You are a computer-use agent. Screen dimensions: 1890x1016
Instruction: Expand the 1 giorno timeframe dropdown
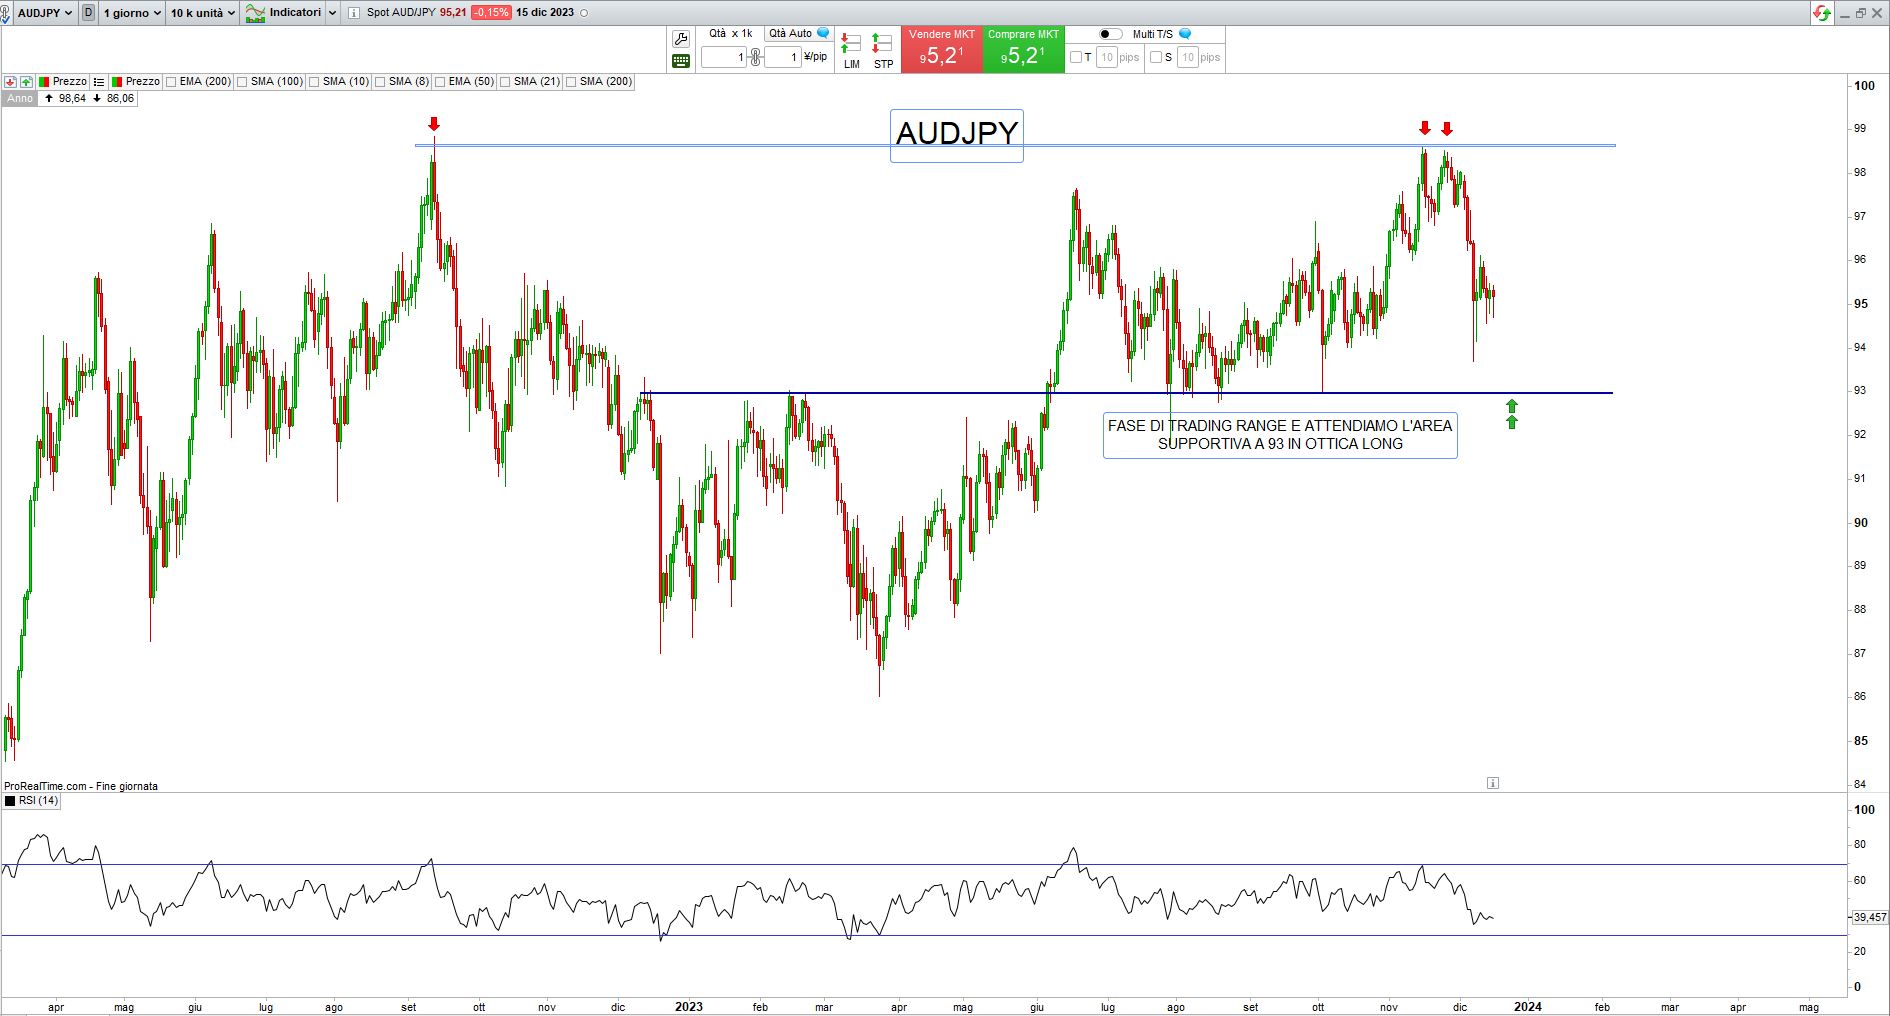(132, 13)
